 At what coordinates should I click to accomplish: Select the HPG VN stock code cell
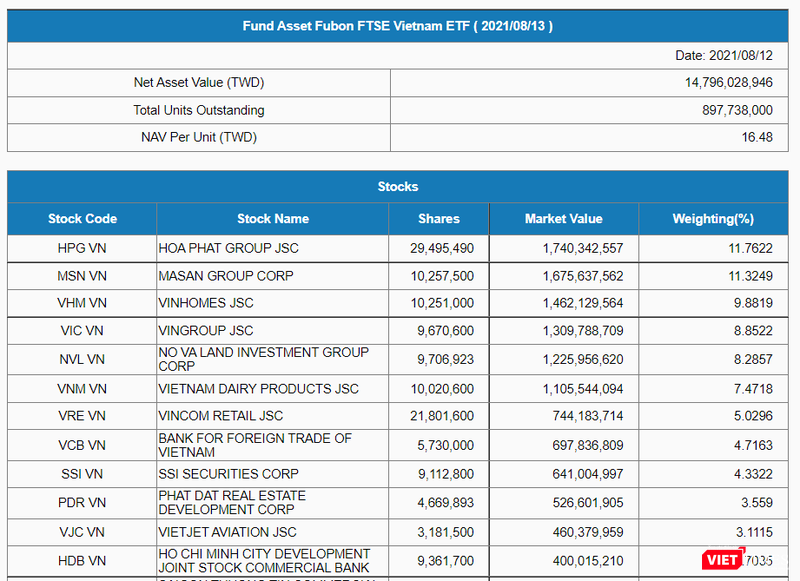pos(80,248)
